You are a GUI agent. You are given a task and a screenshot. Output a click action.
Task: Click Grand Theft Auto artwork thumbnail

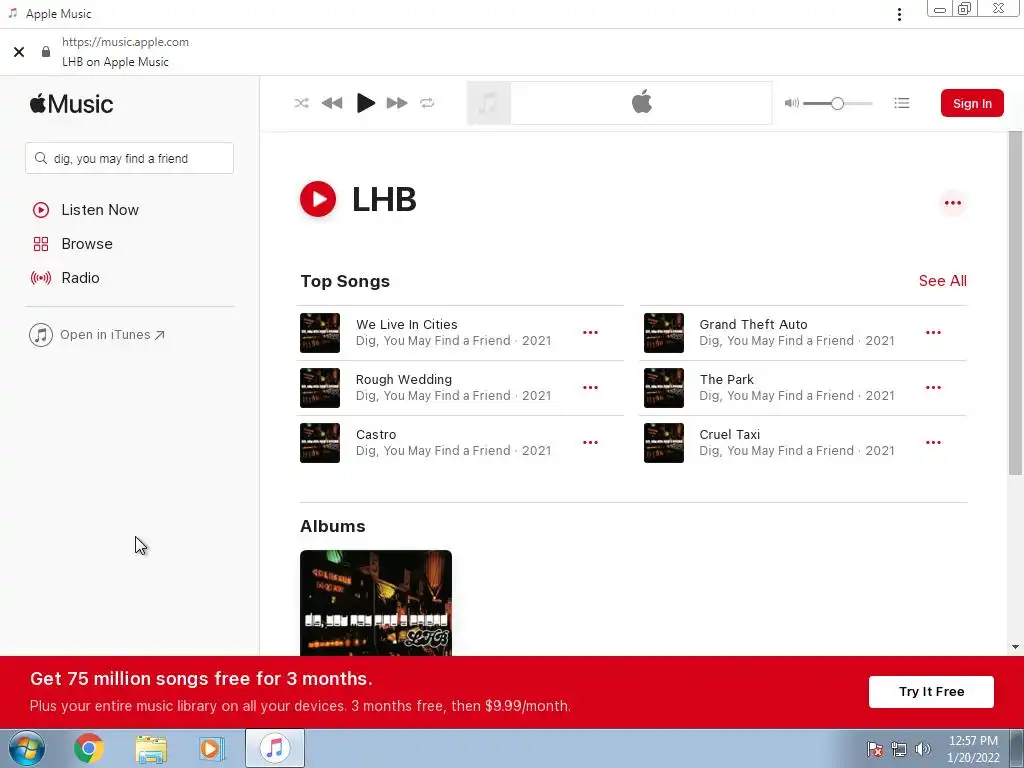pyautogui.click(x=664, y=333)
